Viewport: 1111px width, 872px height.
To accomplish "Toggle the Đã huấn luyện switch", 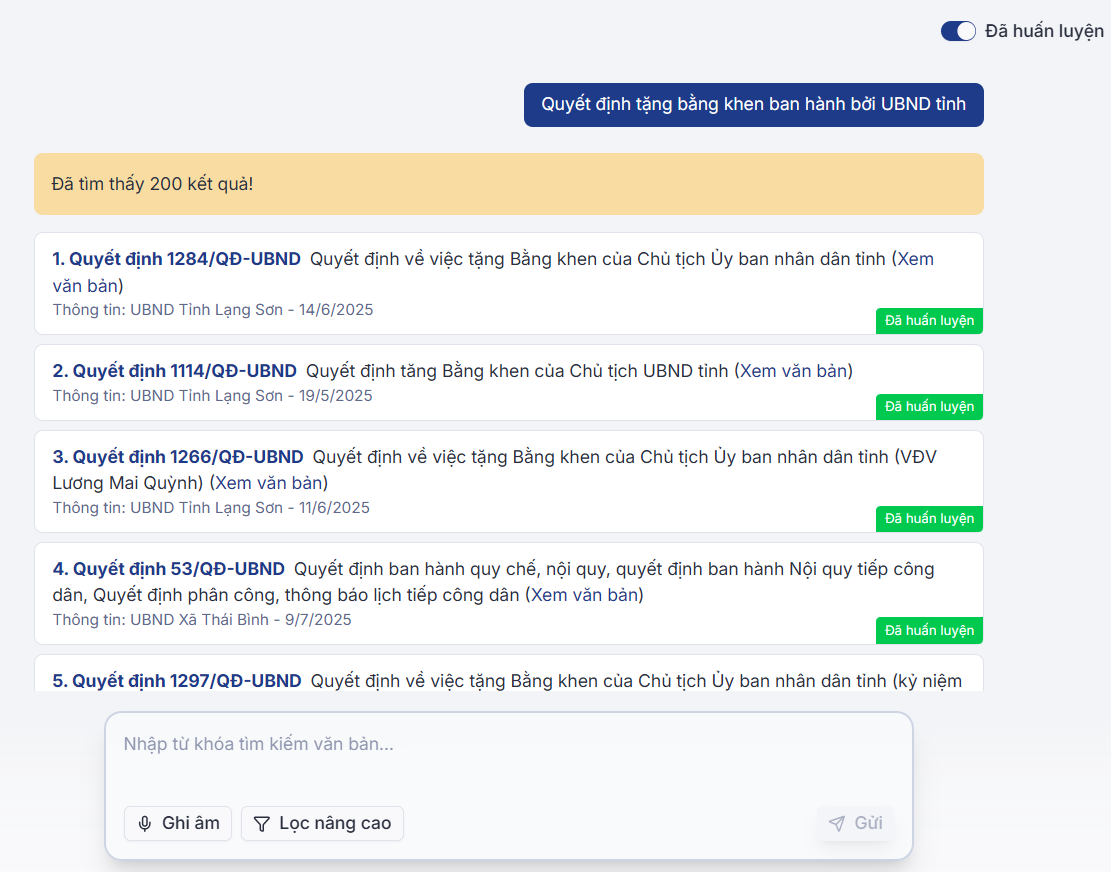I will 958,31.
